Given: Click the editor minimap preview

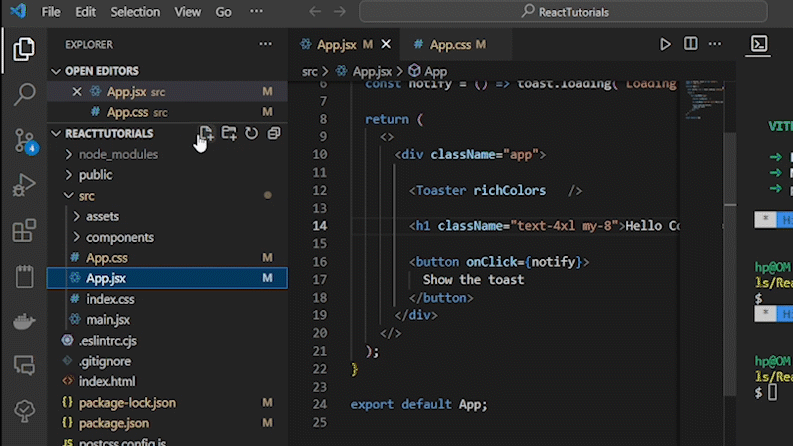Looking at the screenshot, I should click(x=703, y=100).
